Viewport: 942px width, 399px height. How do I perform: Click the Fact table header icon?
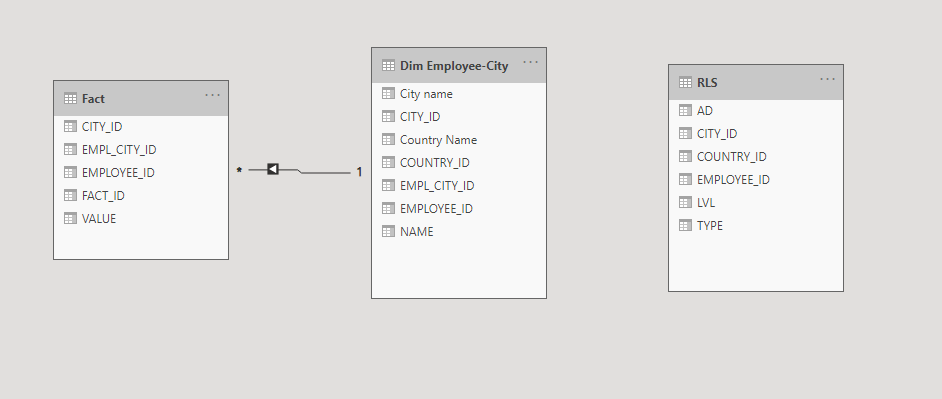pyautogui.click(x=70, y=99)
